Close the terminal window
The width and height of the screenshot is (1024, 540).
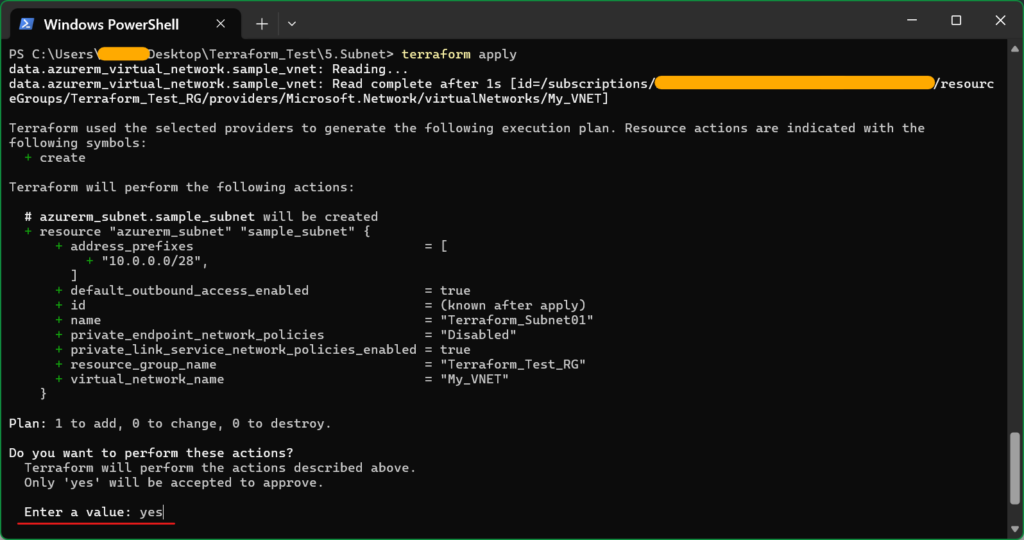pyautogui.click(x=1000, y=20)
